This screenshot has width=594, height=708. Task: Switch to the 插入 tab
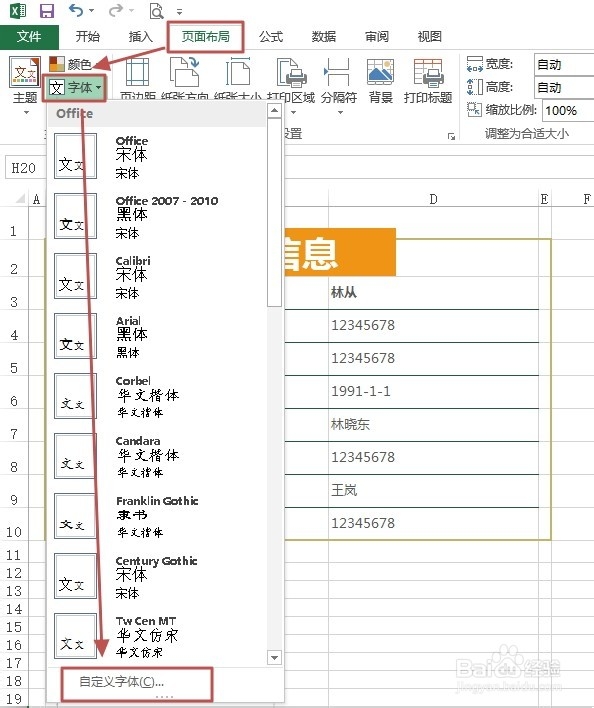pyautogui.click(x=140, y=37)
